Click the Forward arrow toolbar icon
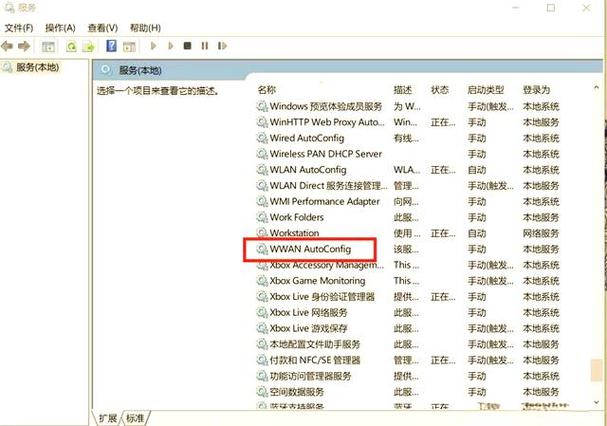This screenshot has height=426, width=607. (24, 46)
